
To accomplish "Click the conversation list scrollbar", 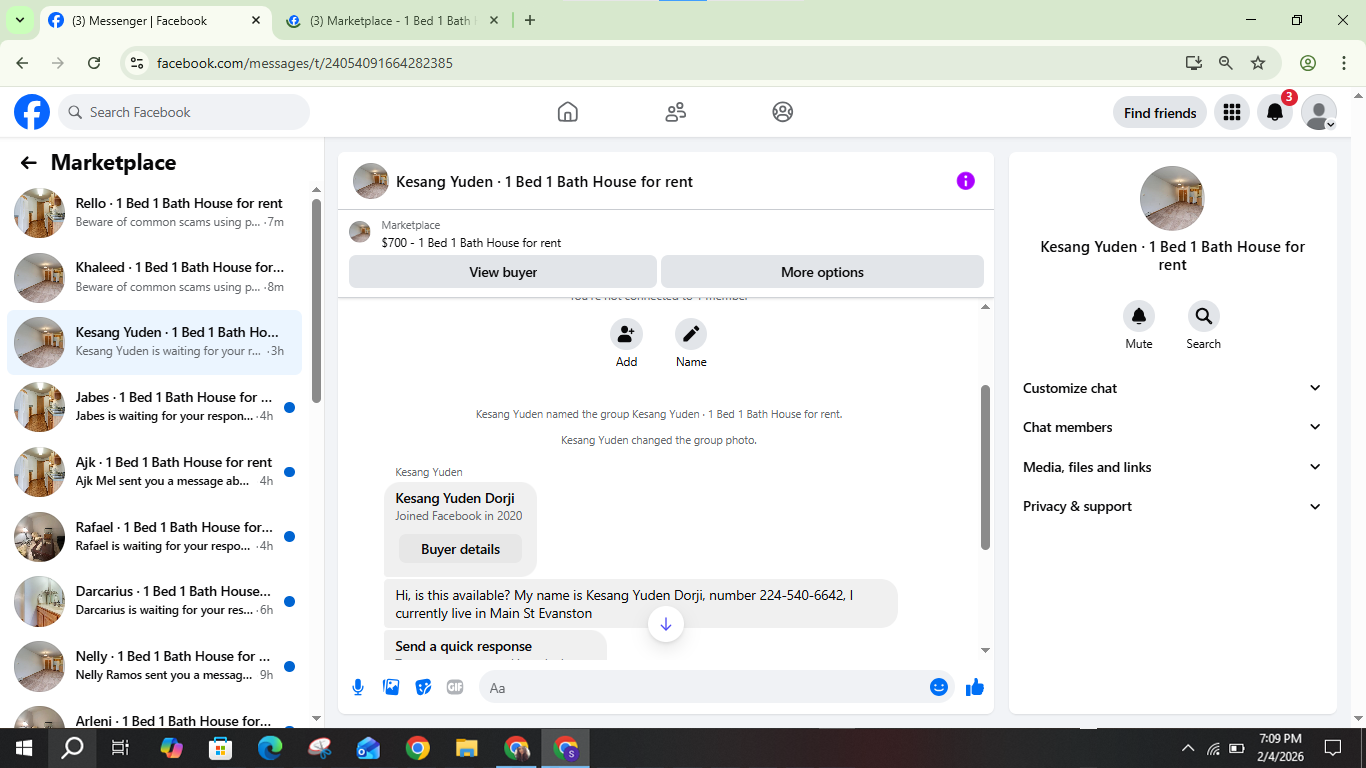I will click(317, 300).
